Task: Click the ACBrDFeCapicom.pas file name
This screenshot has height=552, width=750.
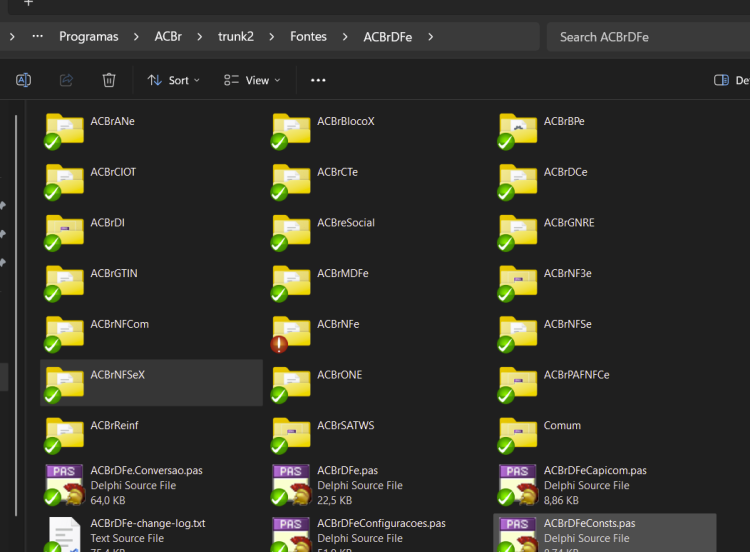Action: pyautogui.click(x=595, y=470)
